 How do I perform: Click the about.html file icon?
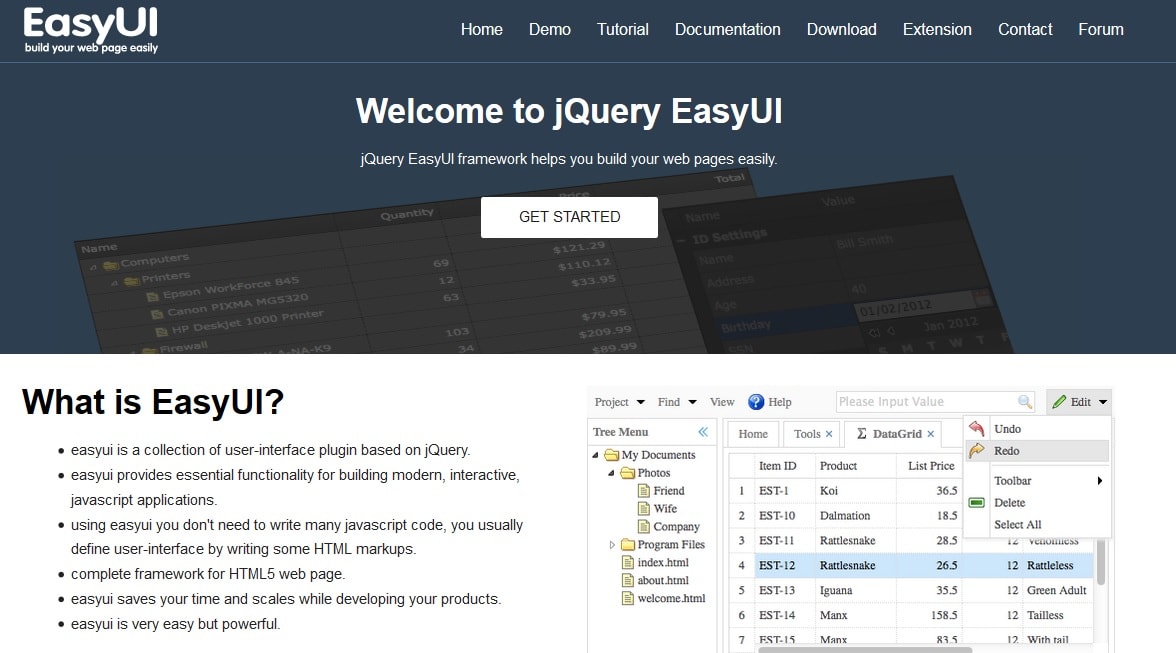628,581
